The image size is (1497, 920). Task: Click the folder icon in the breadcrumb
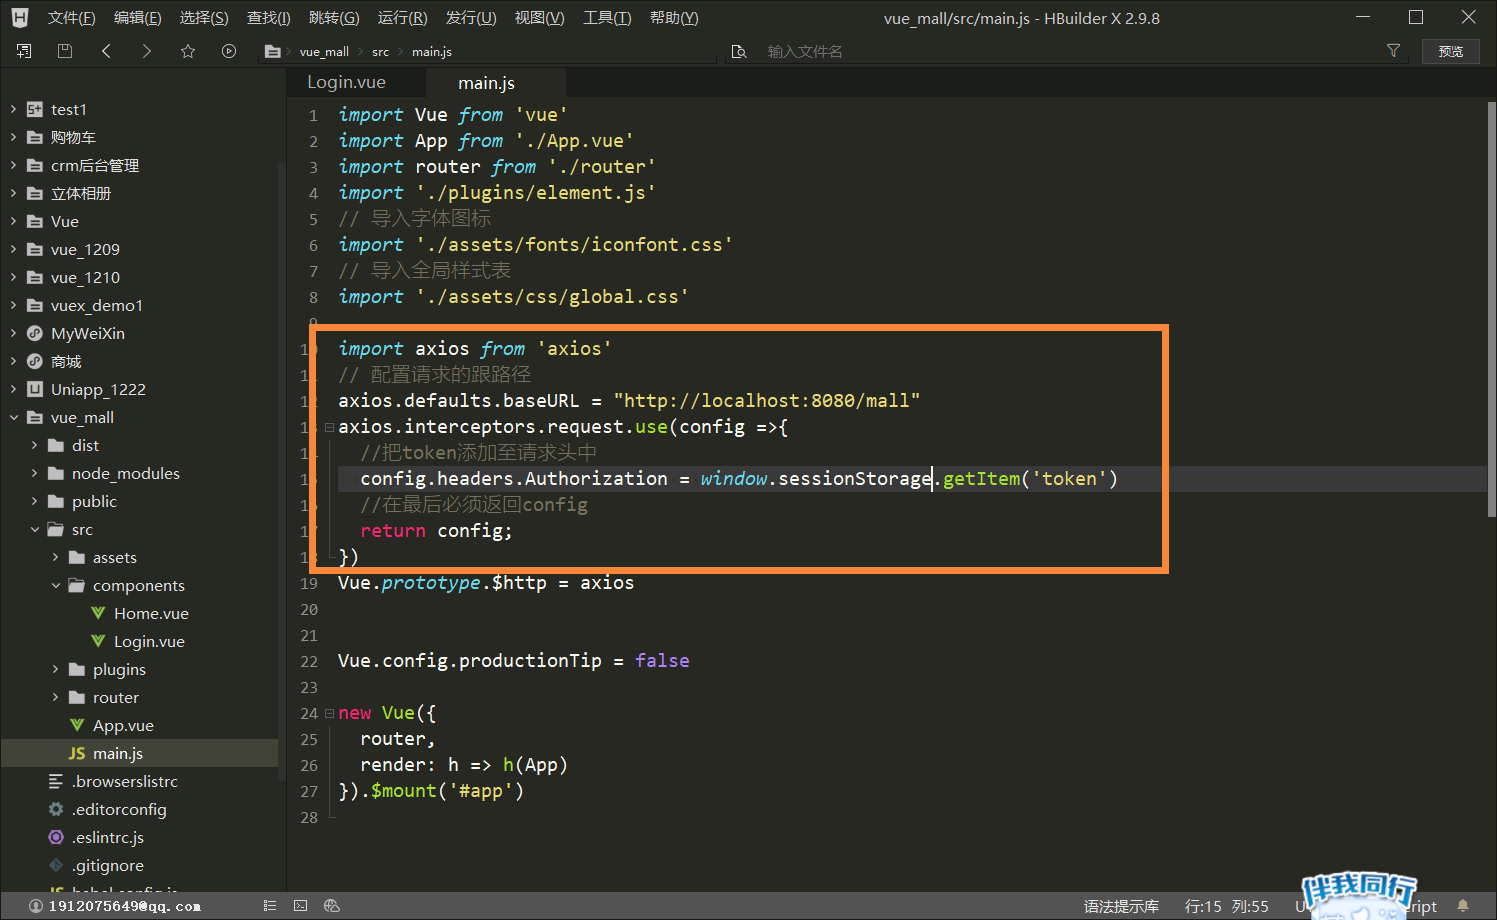pyautogui.click(x=272, y=52)
